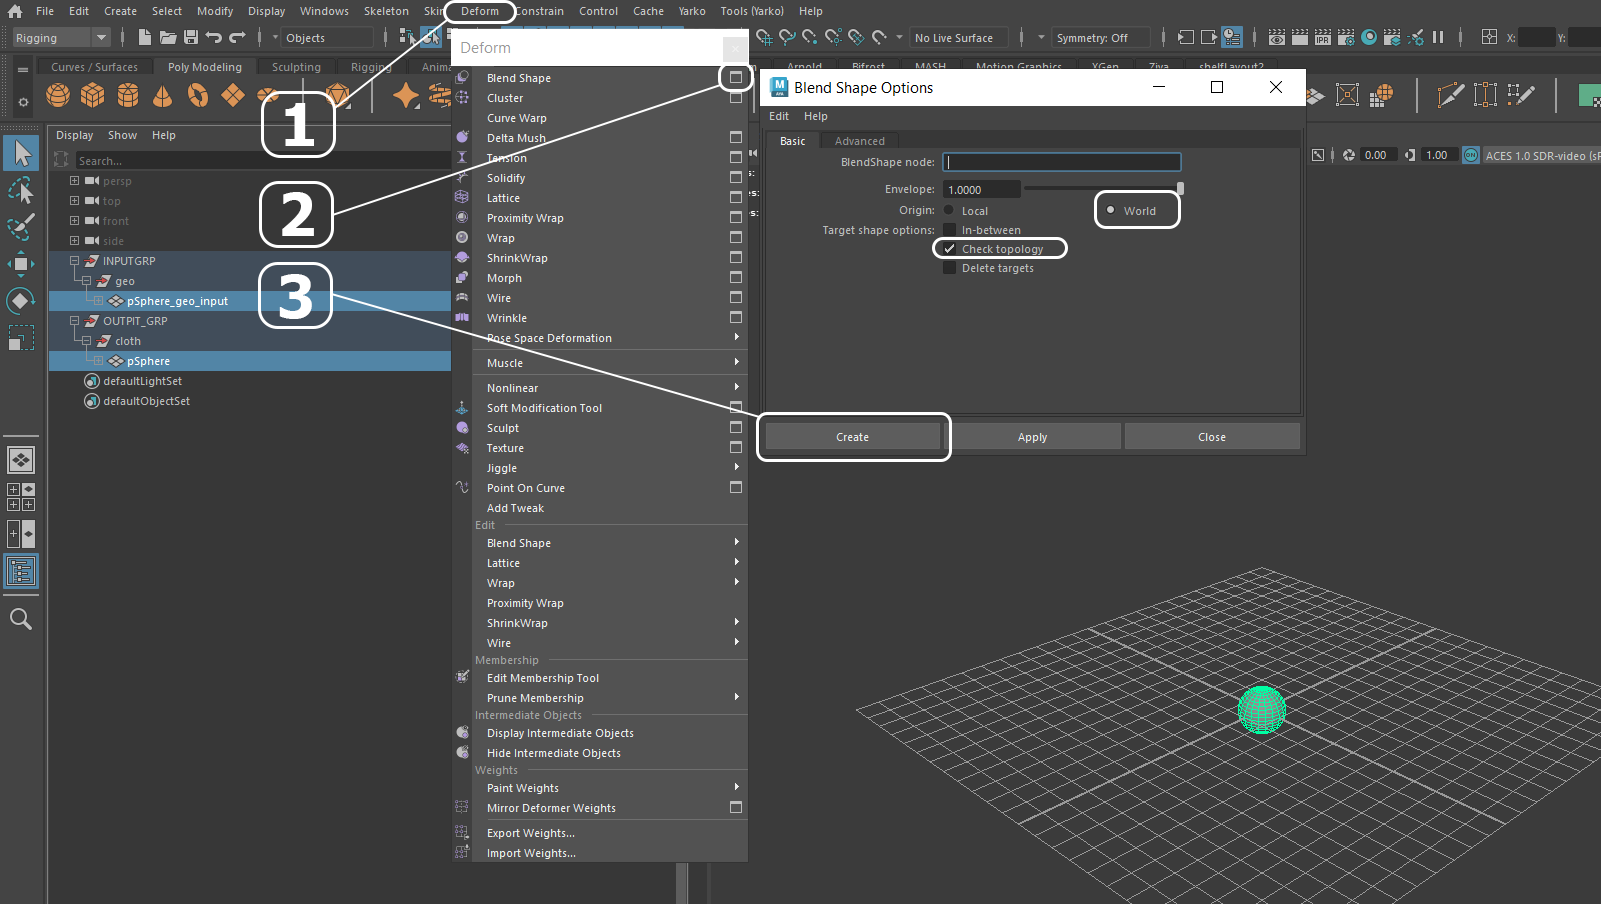Choose Proximity Wrap from Deform menu

click(x=525, y=218)
